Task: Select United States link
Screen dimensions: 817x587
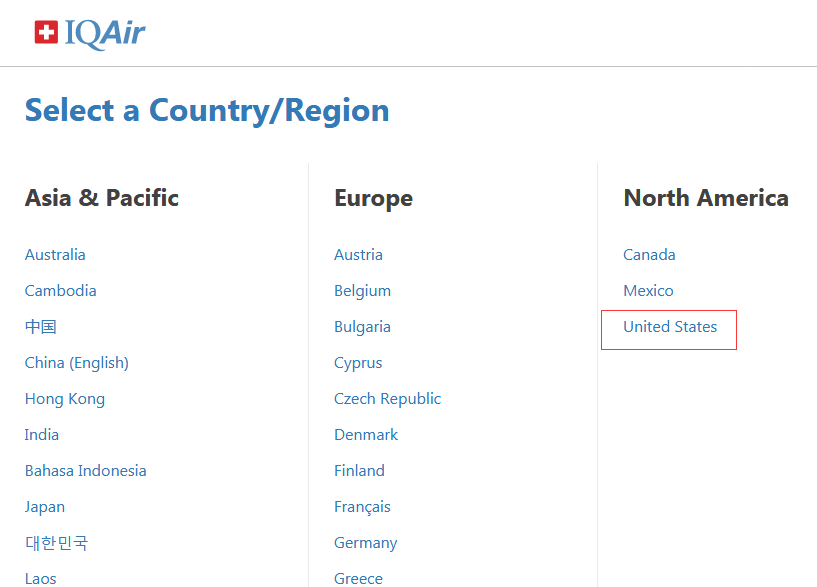Action: 670,327
